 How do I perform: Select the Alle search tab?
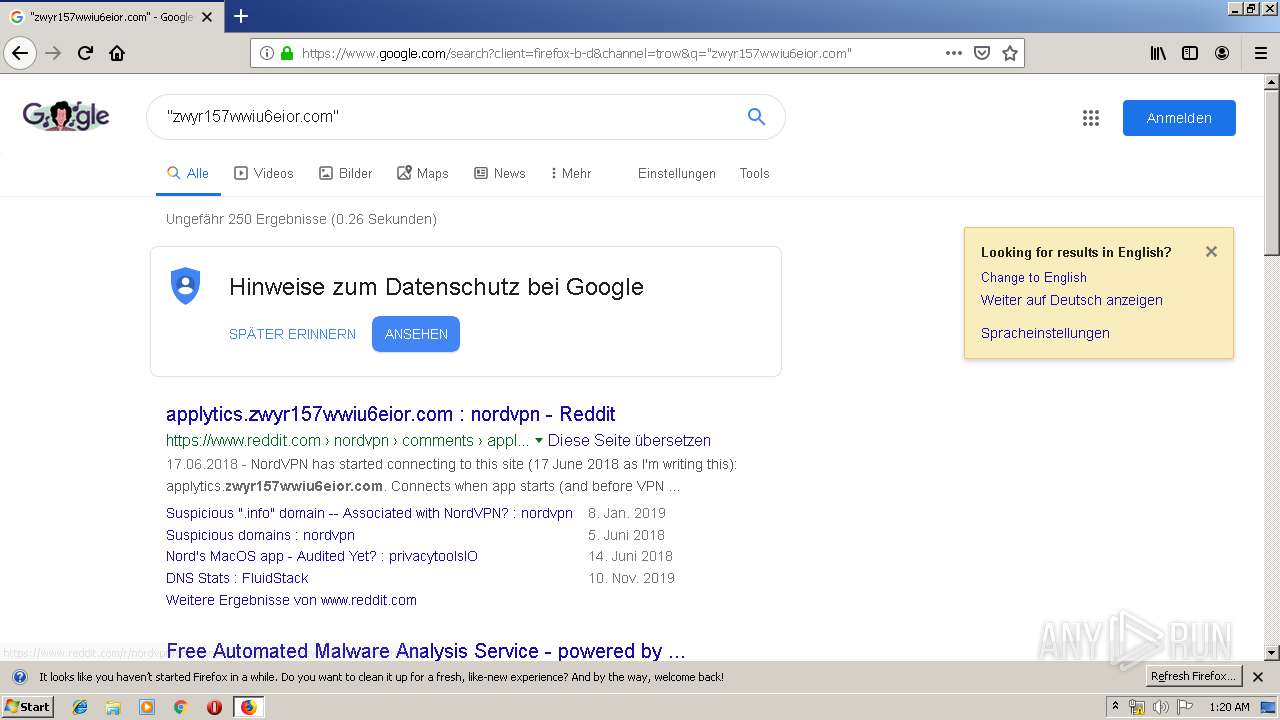[187, 173]
